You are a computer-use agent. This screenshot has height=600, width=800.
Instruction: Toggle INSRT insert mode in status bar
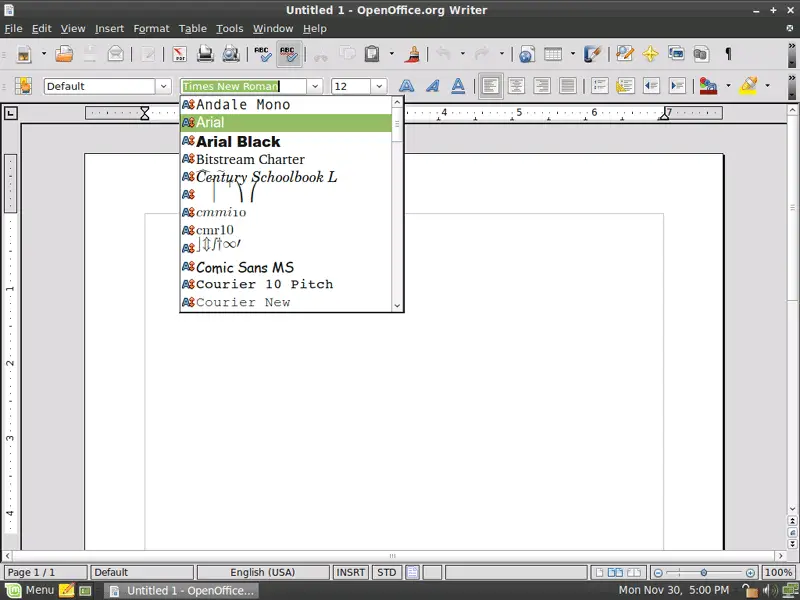351,572
